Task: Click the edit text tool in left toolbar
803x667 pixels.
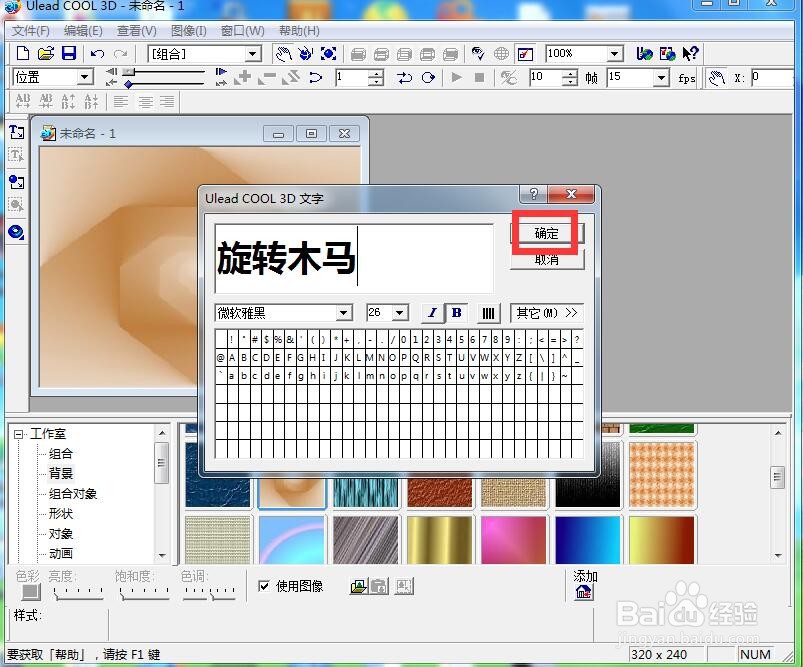Action: tap(16, 155)
